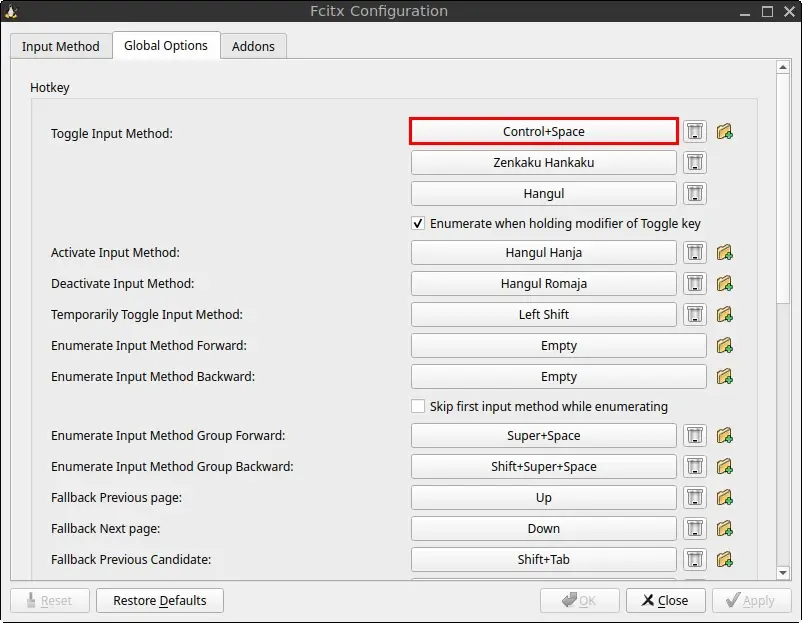Screen dimensions: 802x623
Task: Click the Fcitx penguin icon in title bar
Action: (11, 11)
